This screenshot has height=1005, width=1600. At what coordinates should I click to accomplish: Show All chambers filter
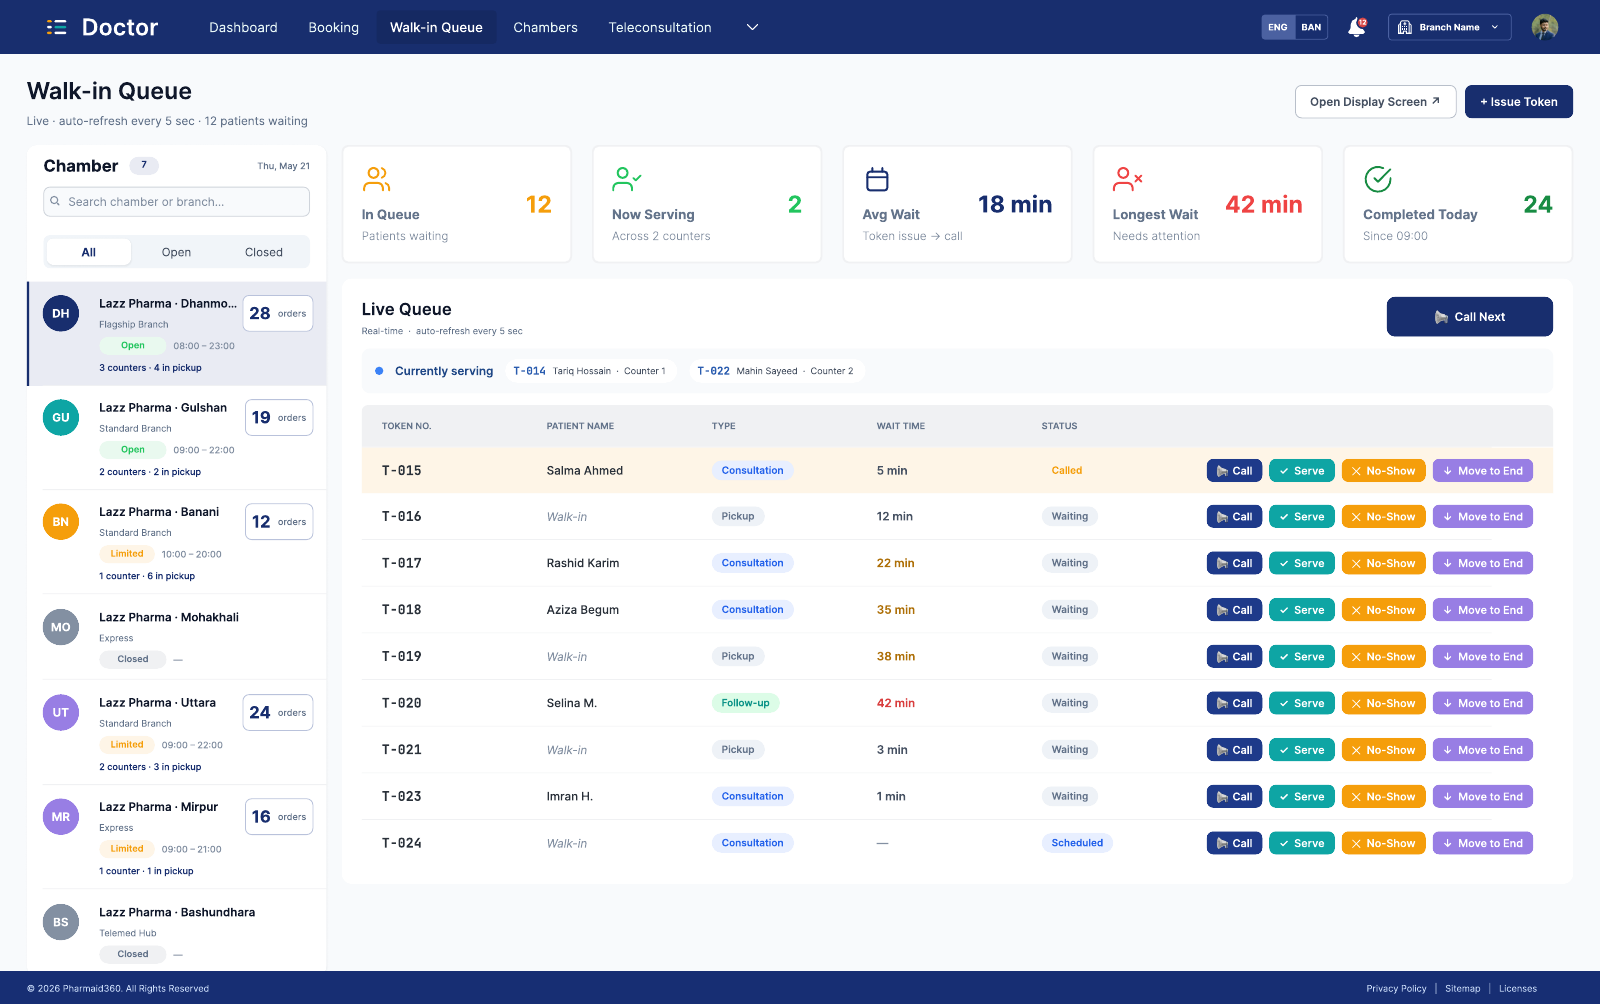click(88, 252)
